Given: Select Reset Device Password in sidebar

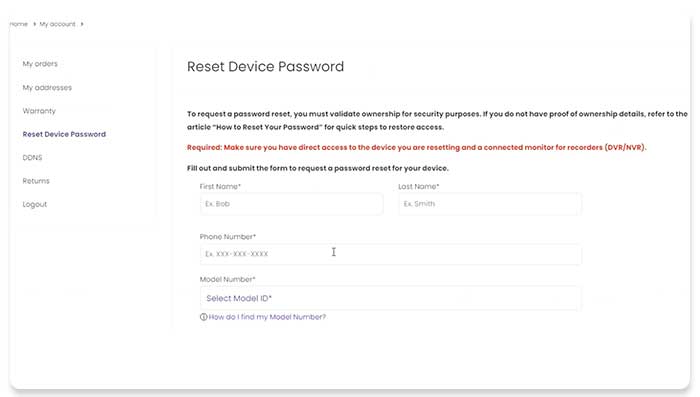Looking at the screenshot, I should [64, 134].
